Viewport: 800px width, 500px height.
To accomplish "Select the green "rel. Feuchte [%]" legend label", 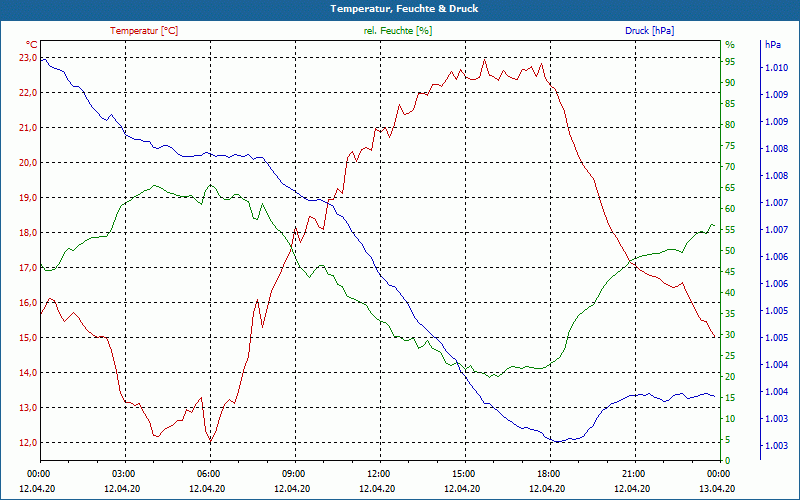I will (398, 31).
